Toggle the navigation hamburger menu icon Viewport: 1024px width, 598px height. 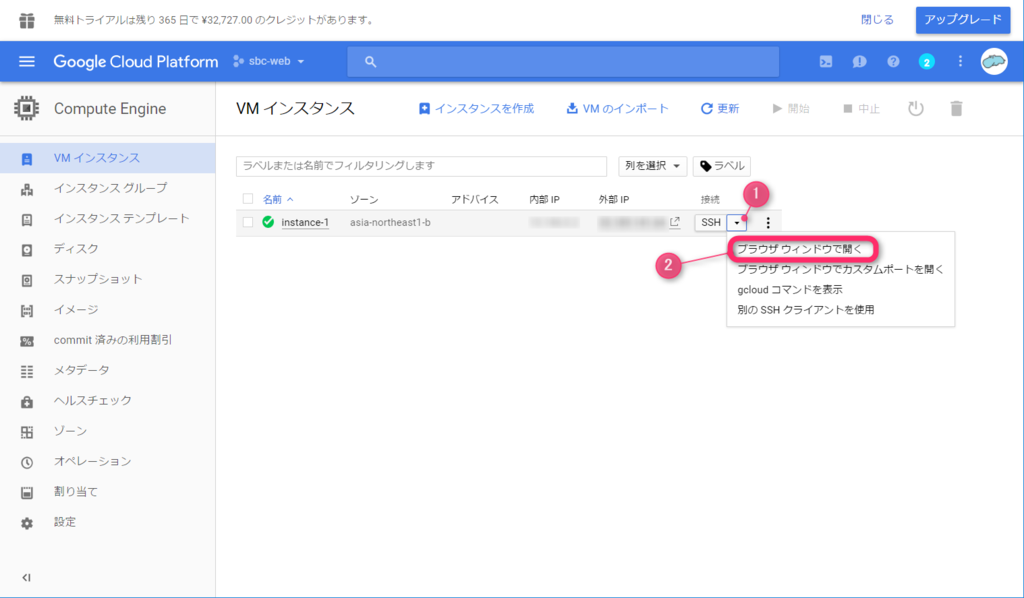[27, 61]
